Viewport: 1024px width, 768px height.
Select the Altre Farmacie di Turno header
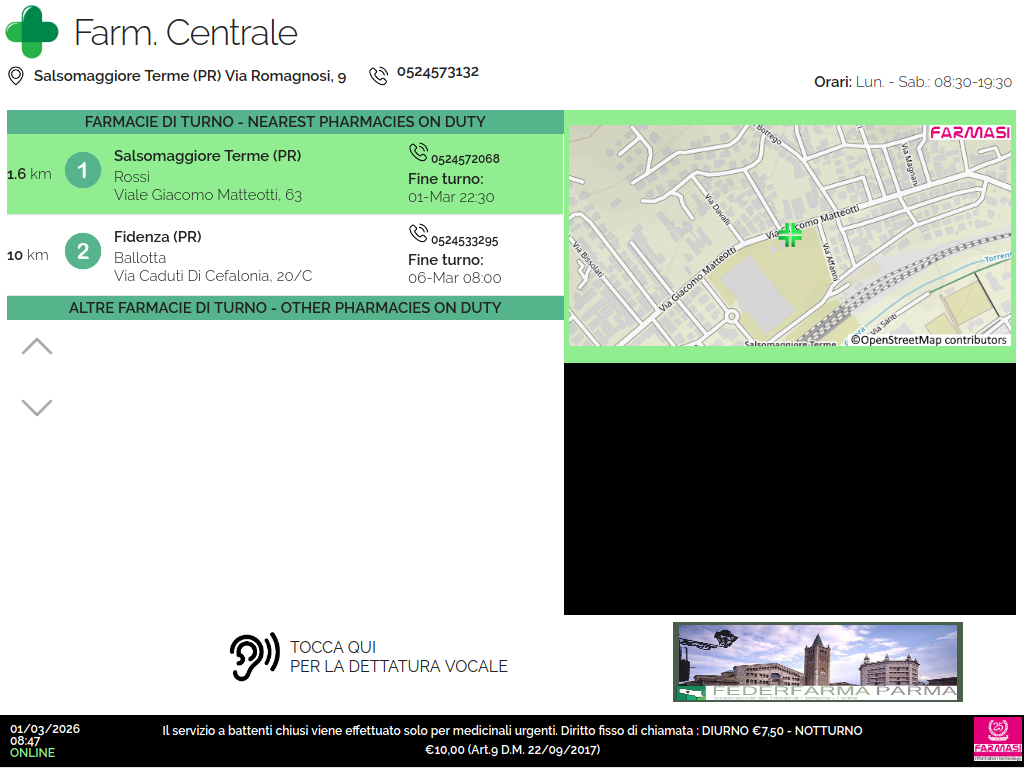(x=285, y=308)
